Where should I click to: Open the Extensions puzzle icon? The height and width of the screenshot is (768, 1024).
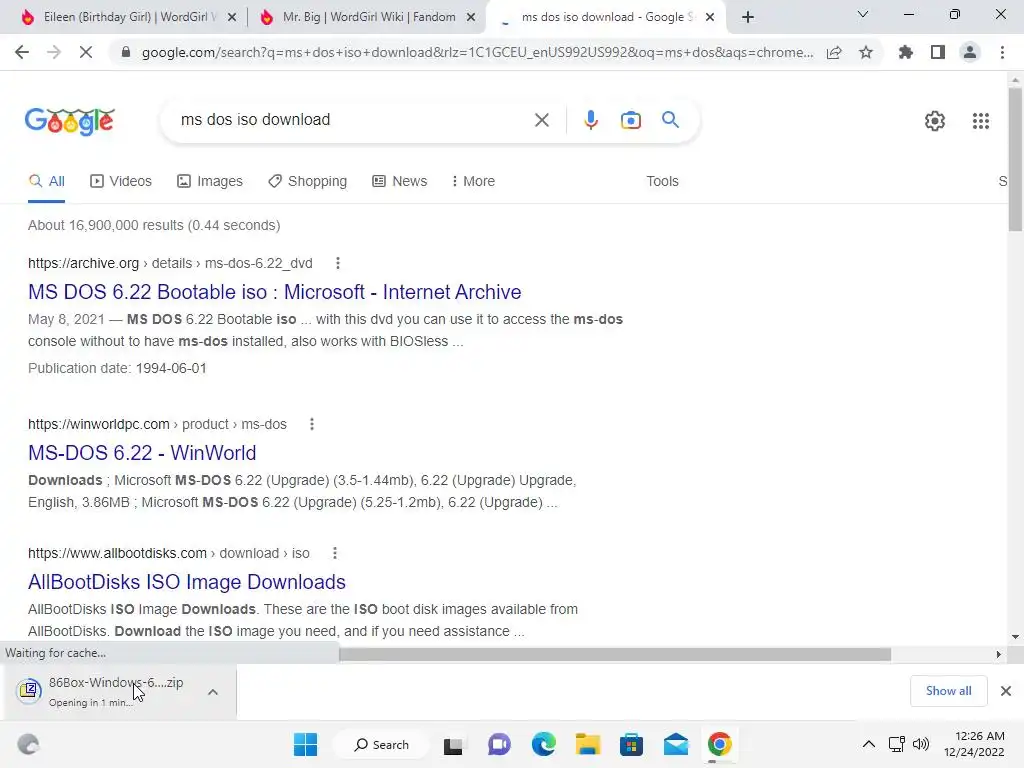(906, 52)
